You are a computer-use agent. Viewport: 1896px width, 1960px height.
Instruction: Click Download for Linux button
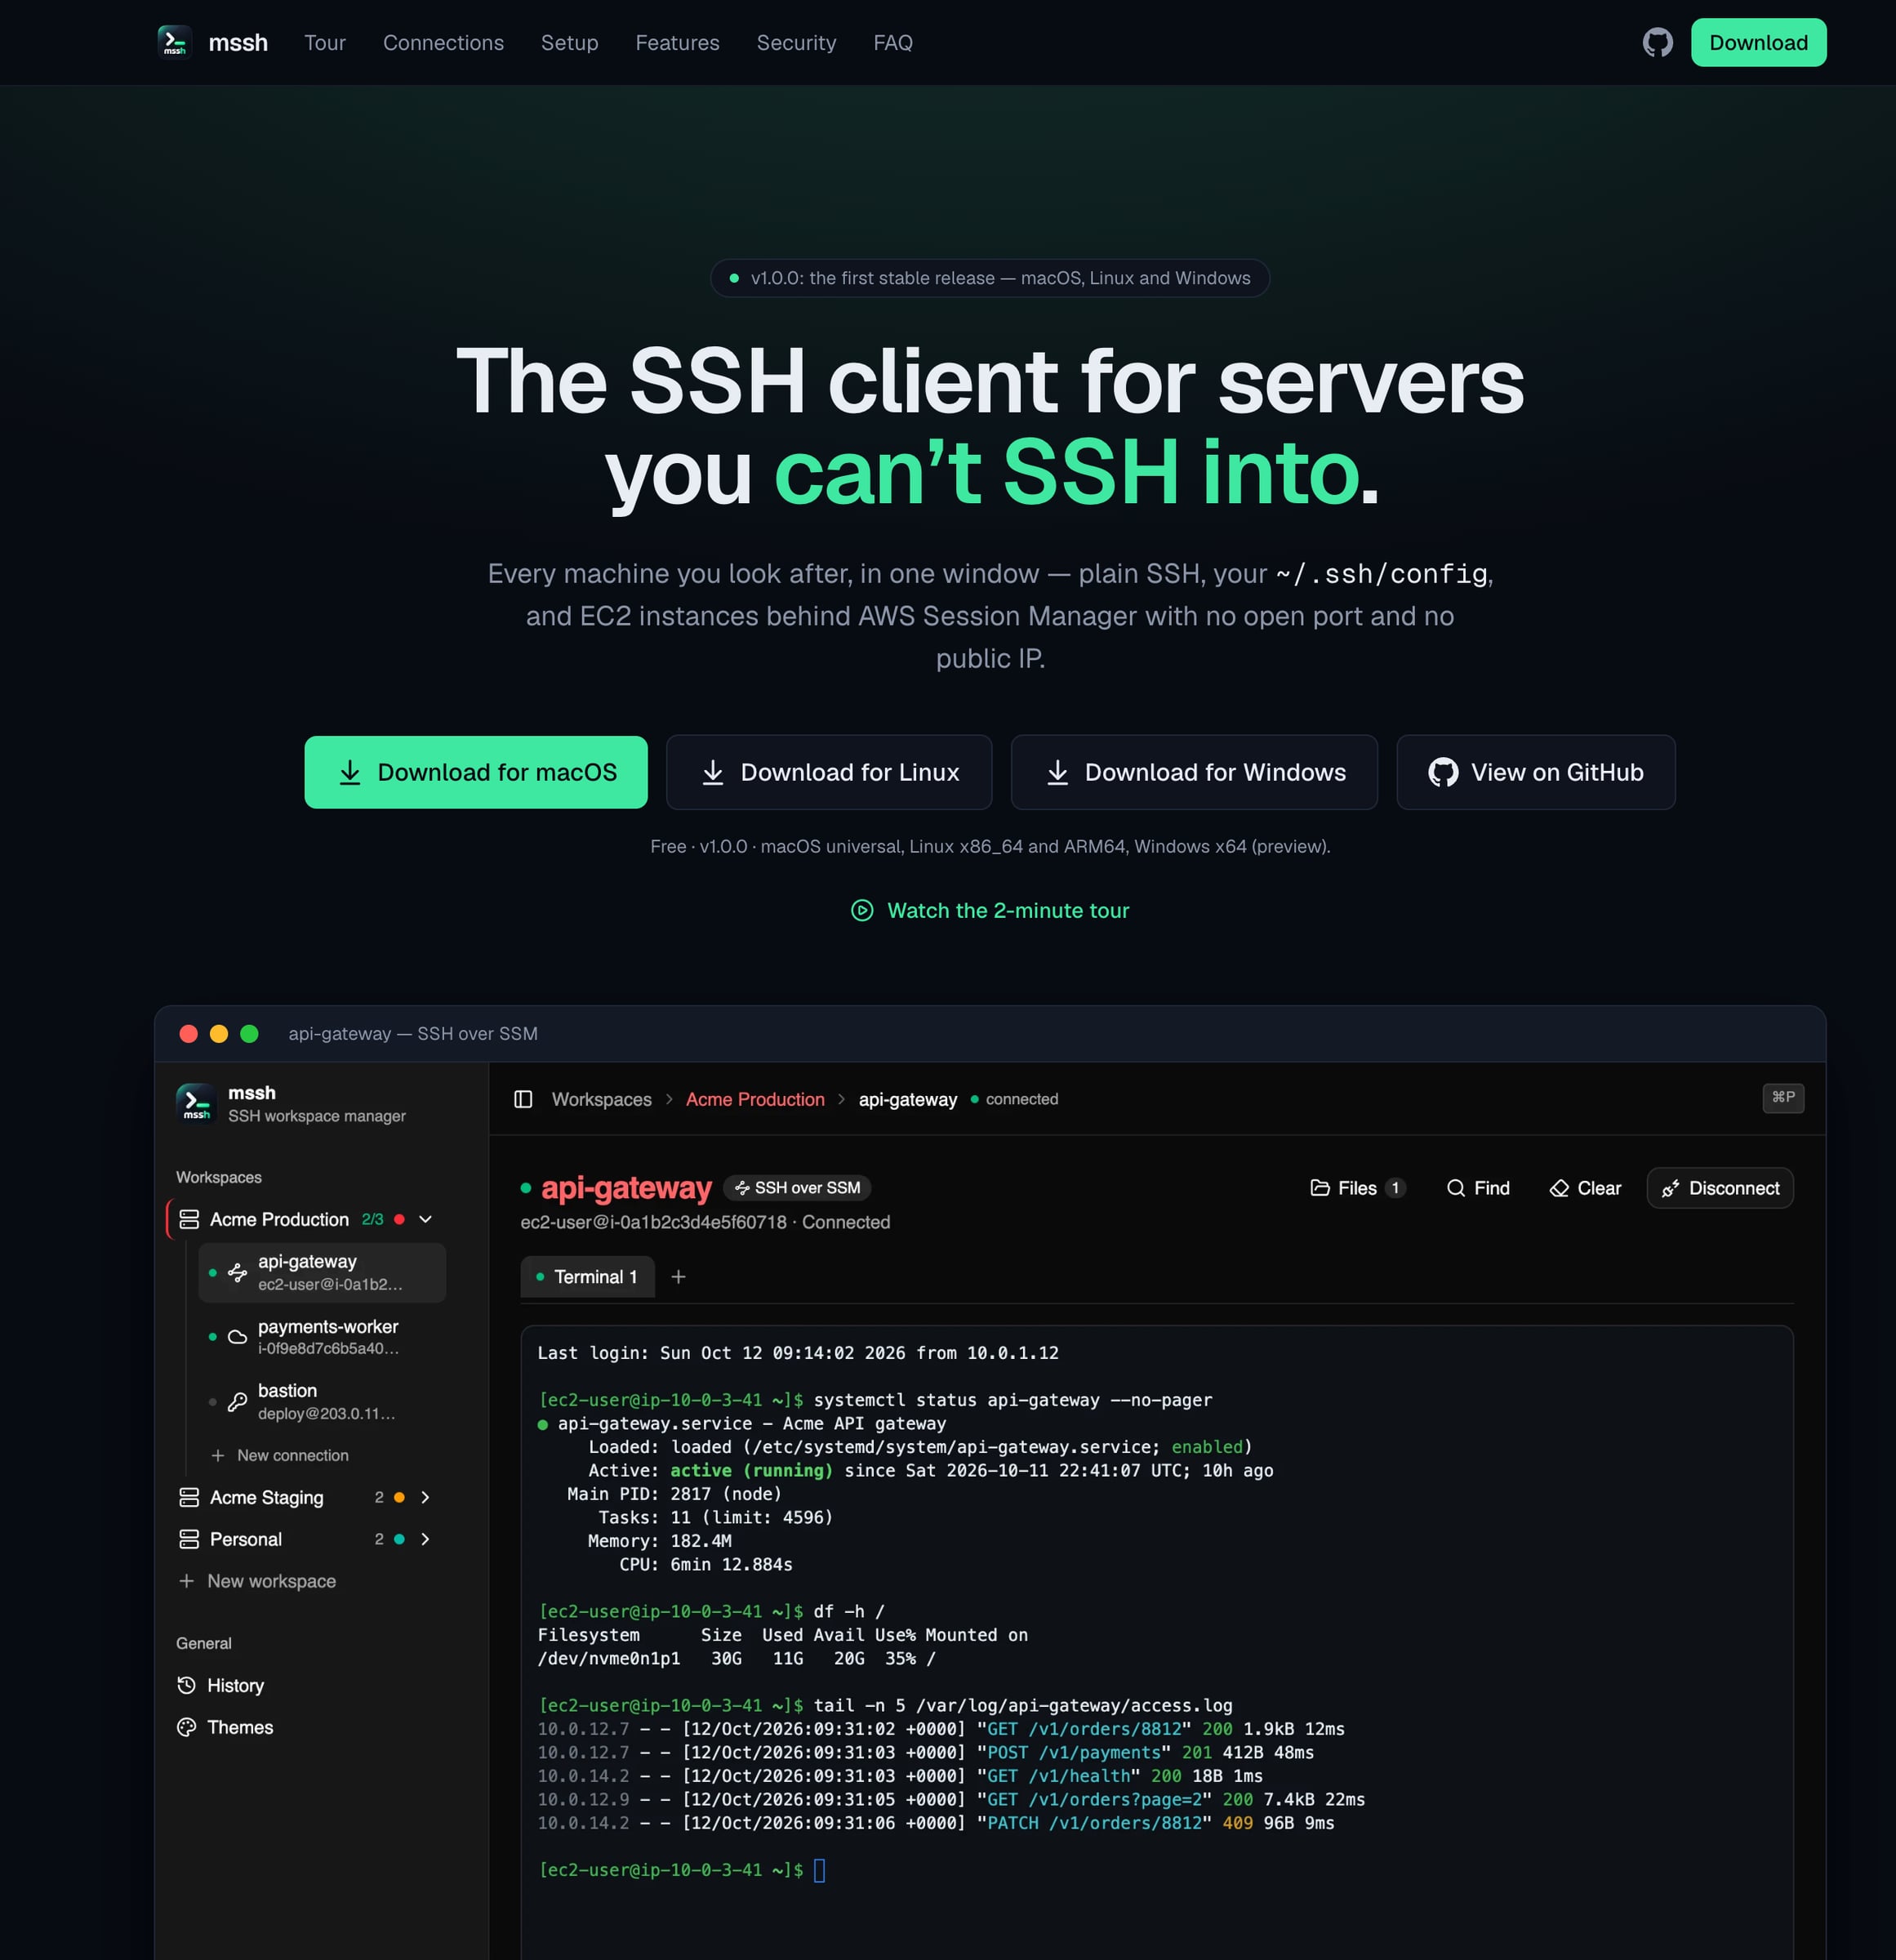pyautogui.click(x=829, y=772)
